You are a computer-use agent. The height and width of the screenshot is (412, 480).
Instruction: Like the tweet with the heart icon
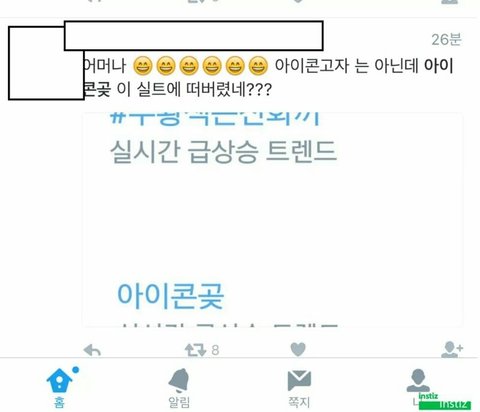(298, 350)
